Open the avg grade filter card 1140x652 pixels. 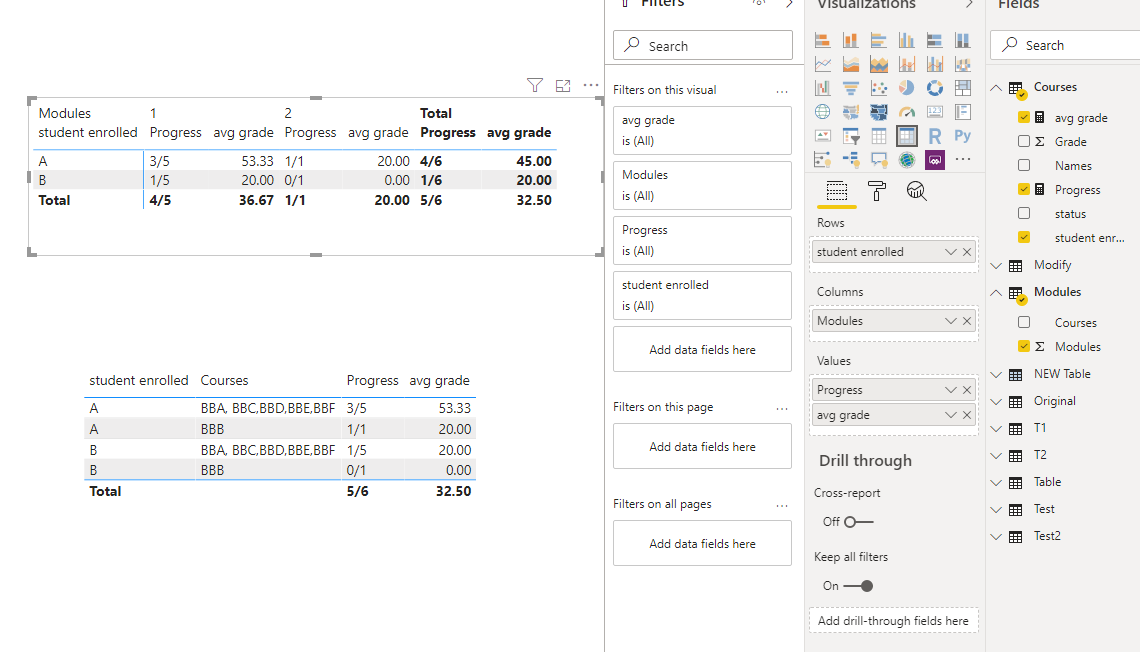[702, 131]
